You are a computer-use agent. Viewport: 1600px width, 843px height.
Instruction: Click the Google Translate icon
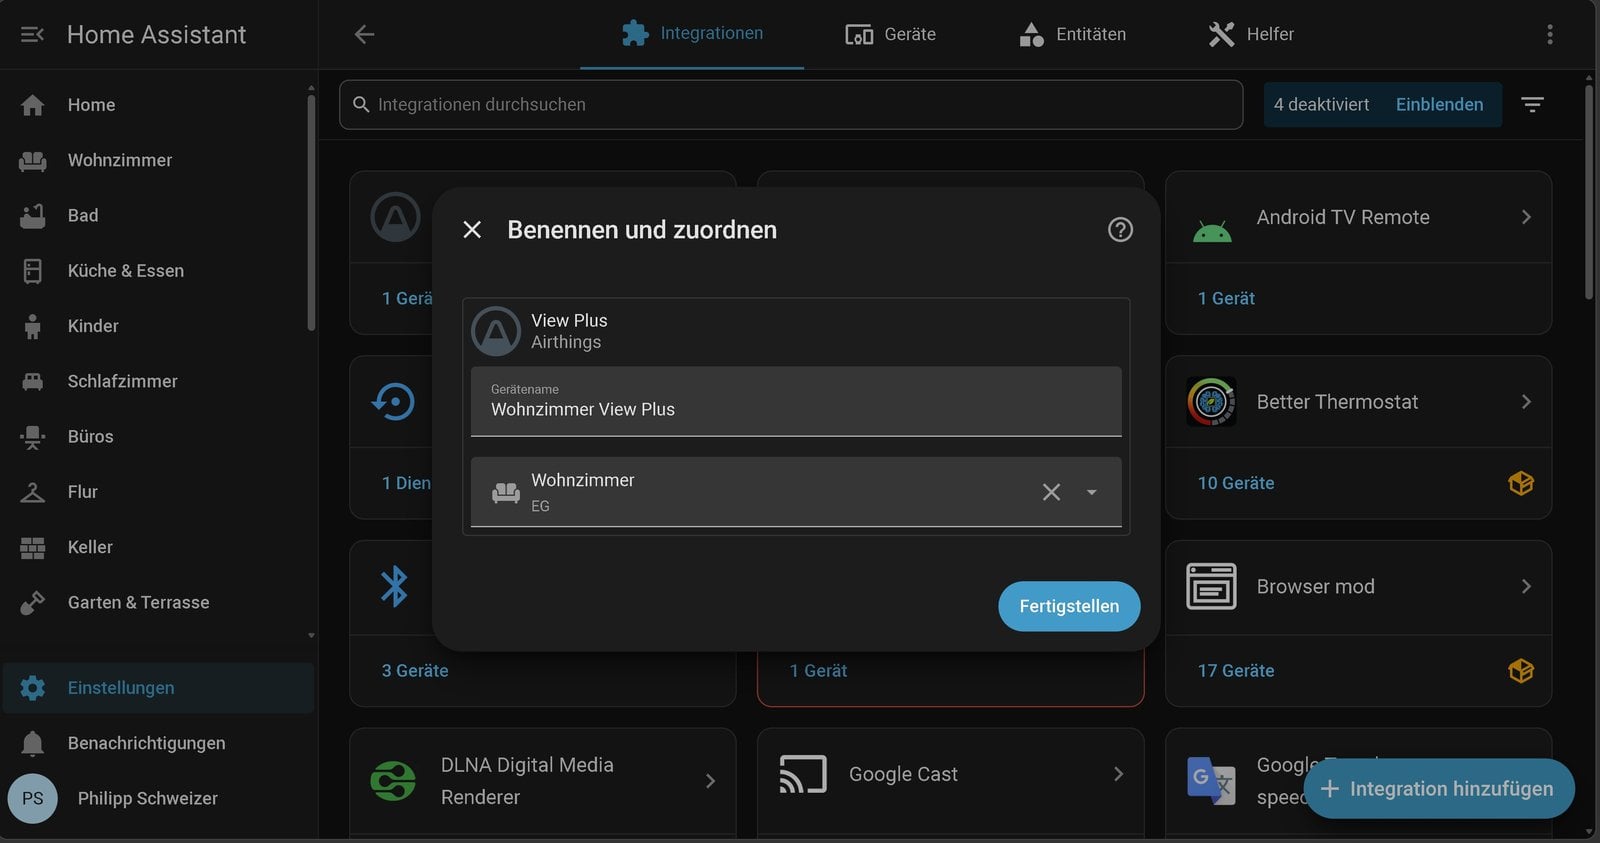point(1210,780)
